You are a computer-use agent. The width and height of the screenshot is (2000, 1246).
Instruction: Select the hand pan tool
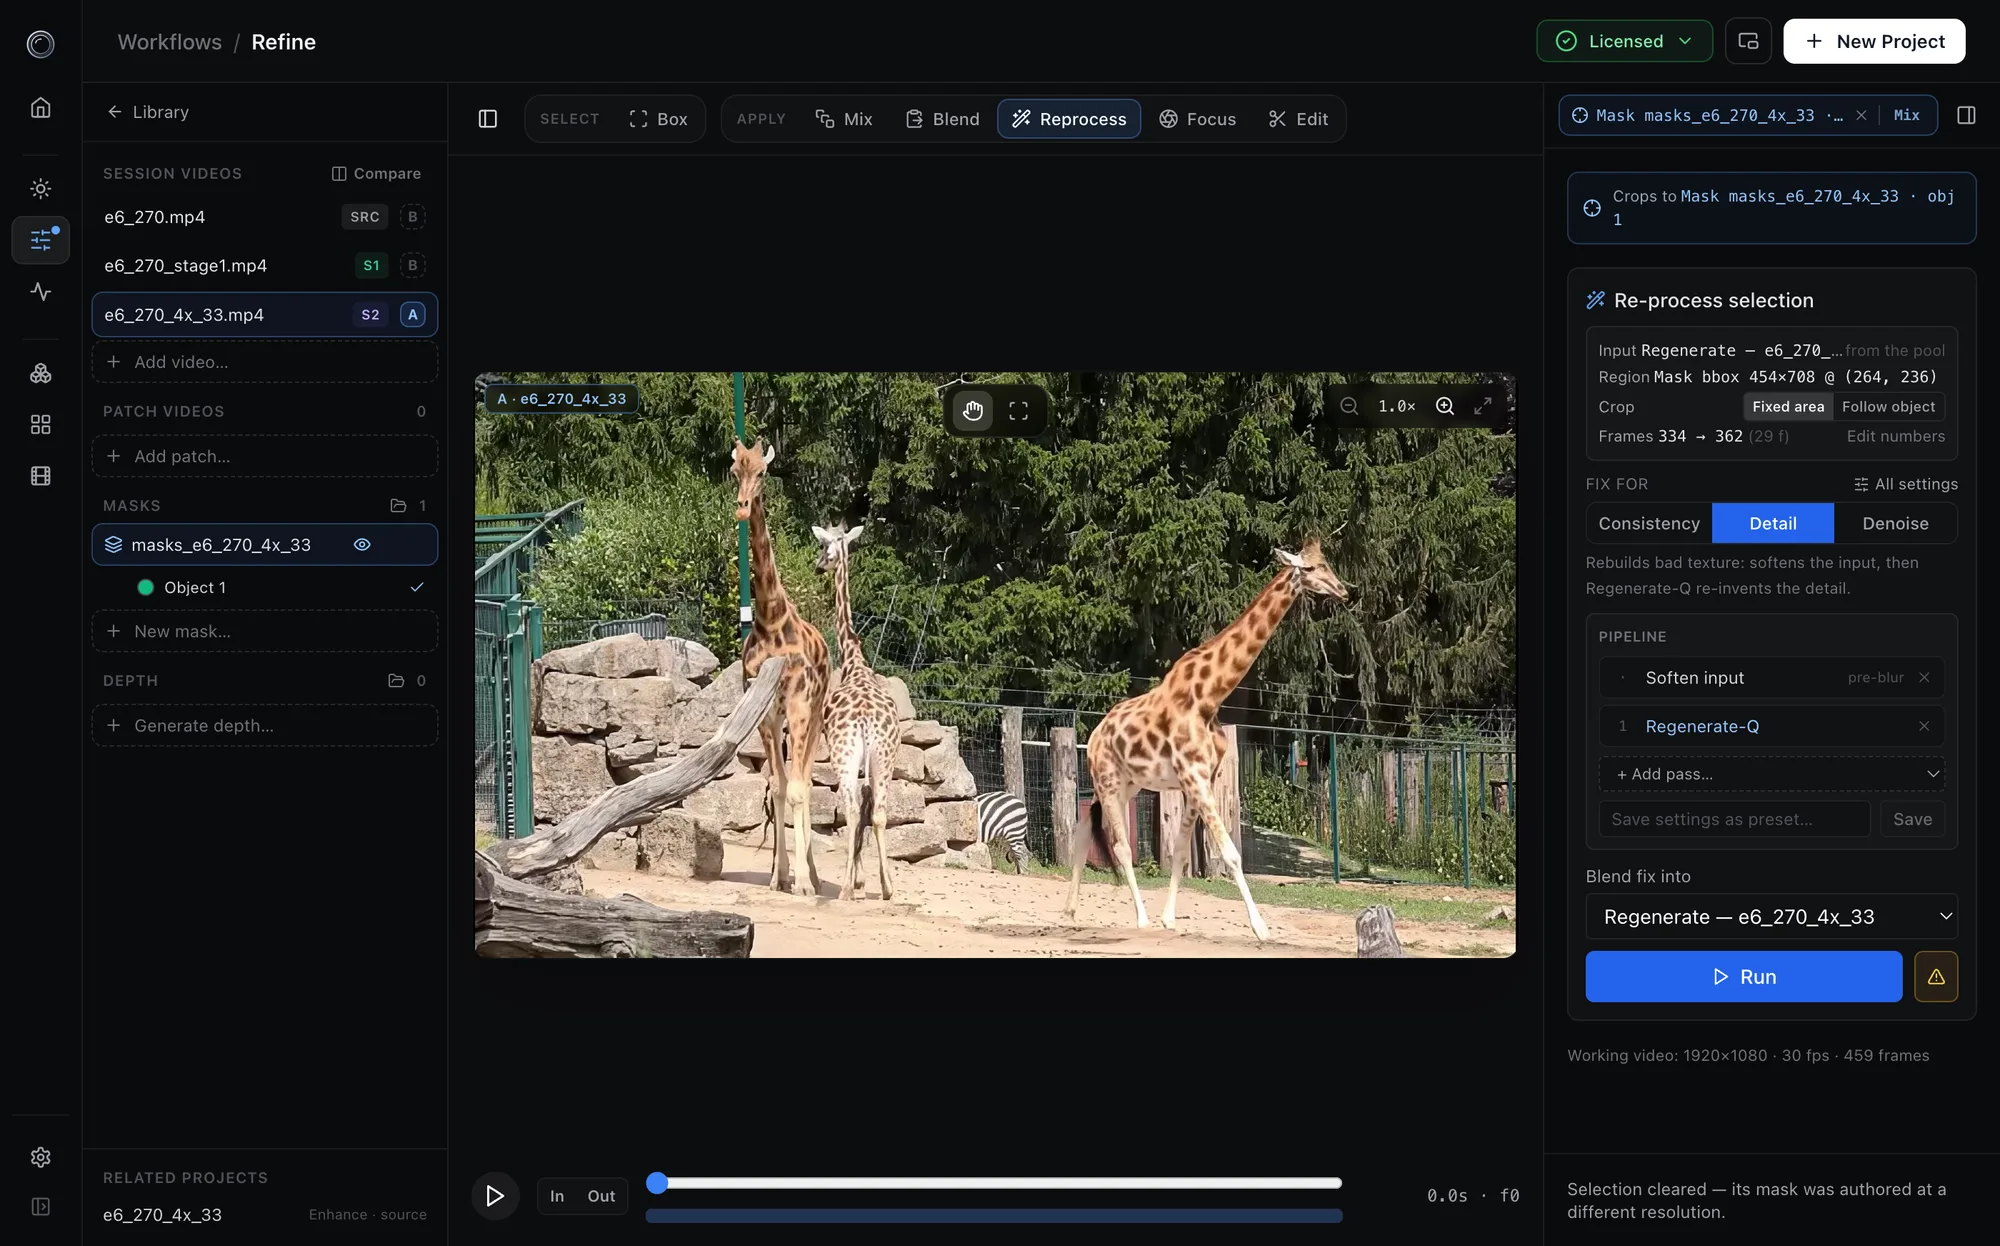pyautogui.click(x=972, y=410)
